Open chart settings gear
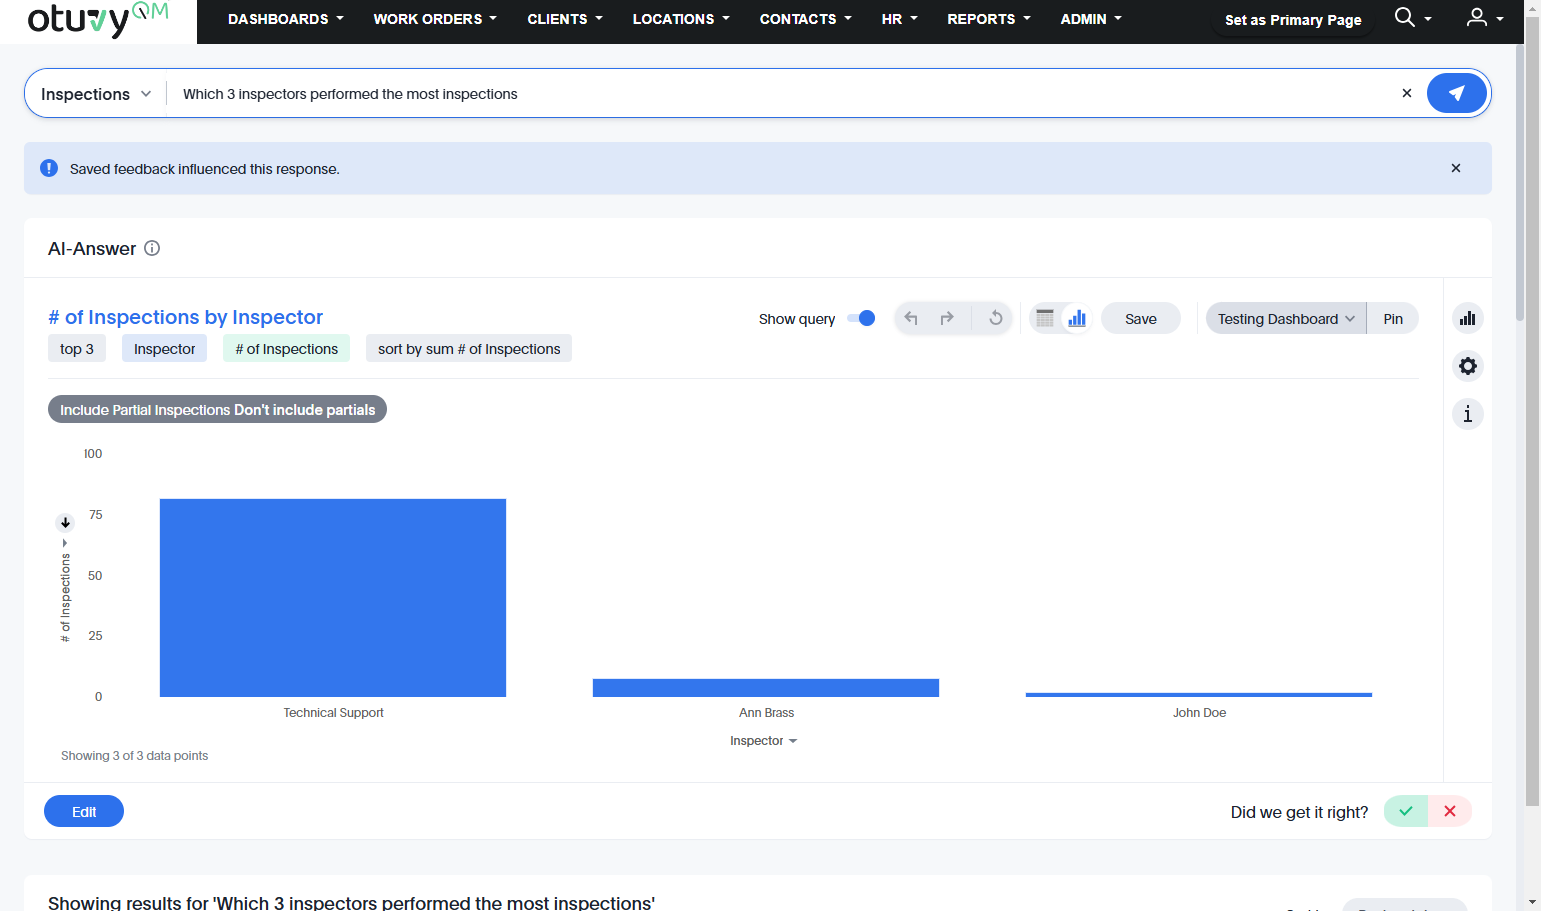This screenshot has width=1541, height=911. (1467, 366)
